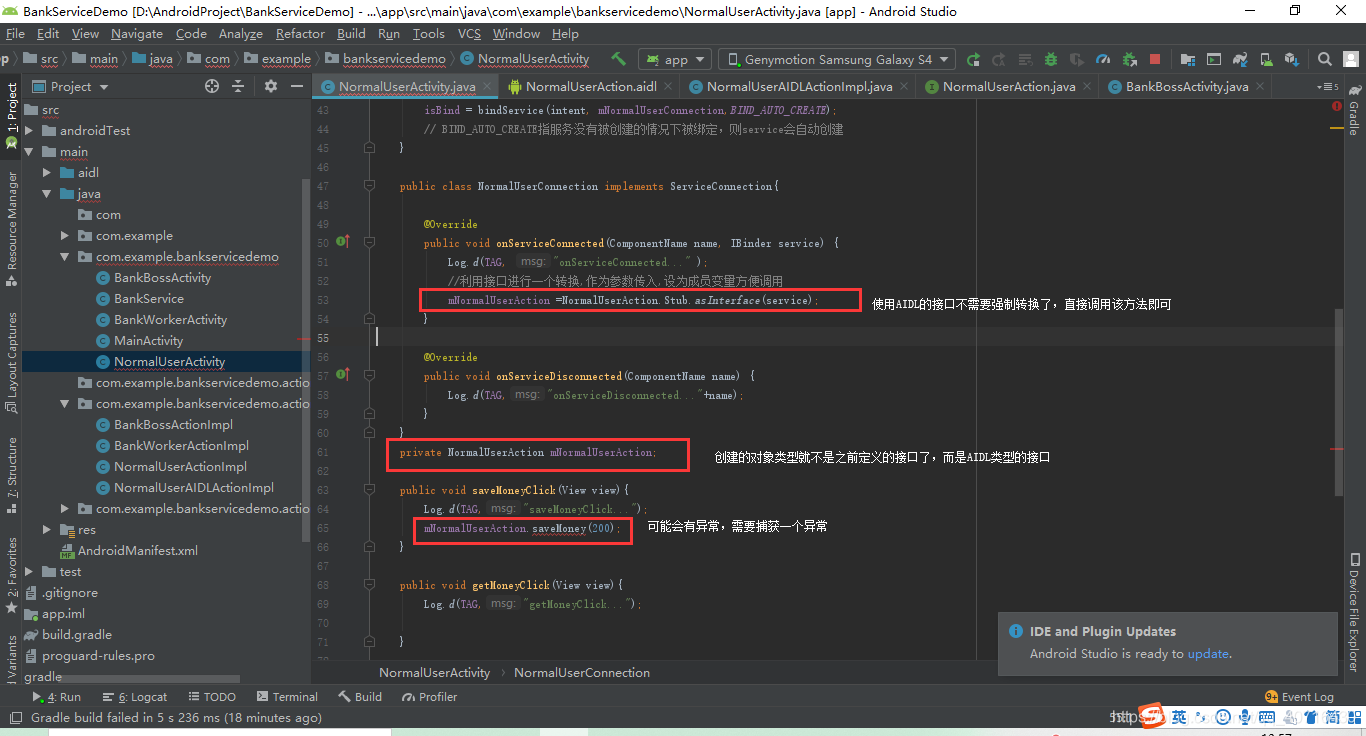Toggle the Layout Captures side panel
The height and width of the screenshot is (736, 1366).
pyautogui.click(x=12, y=362)
